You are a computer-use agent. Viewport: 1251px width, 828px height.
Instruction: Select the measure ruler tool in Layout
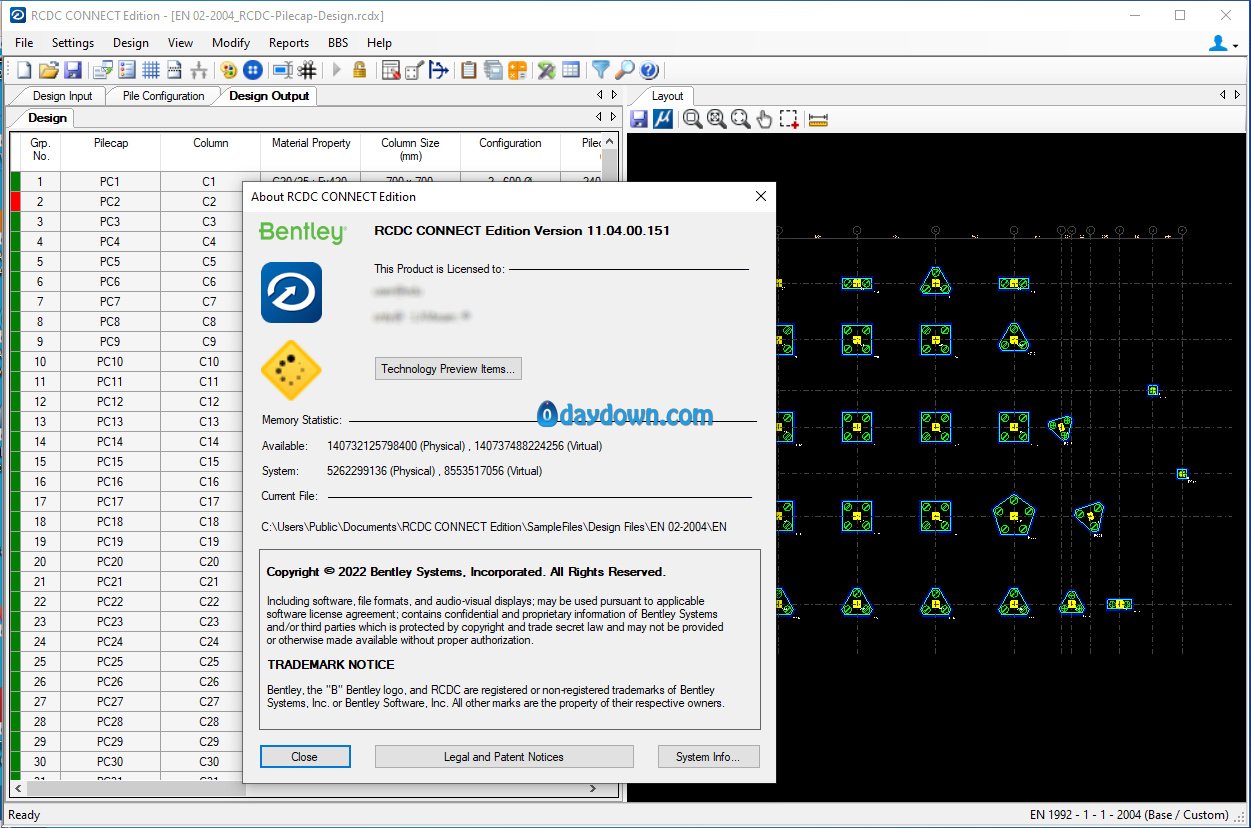819,119
